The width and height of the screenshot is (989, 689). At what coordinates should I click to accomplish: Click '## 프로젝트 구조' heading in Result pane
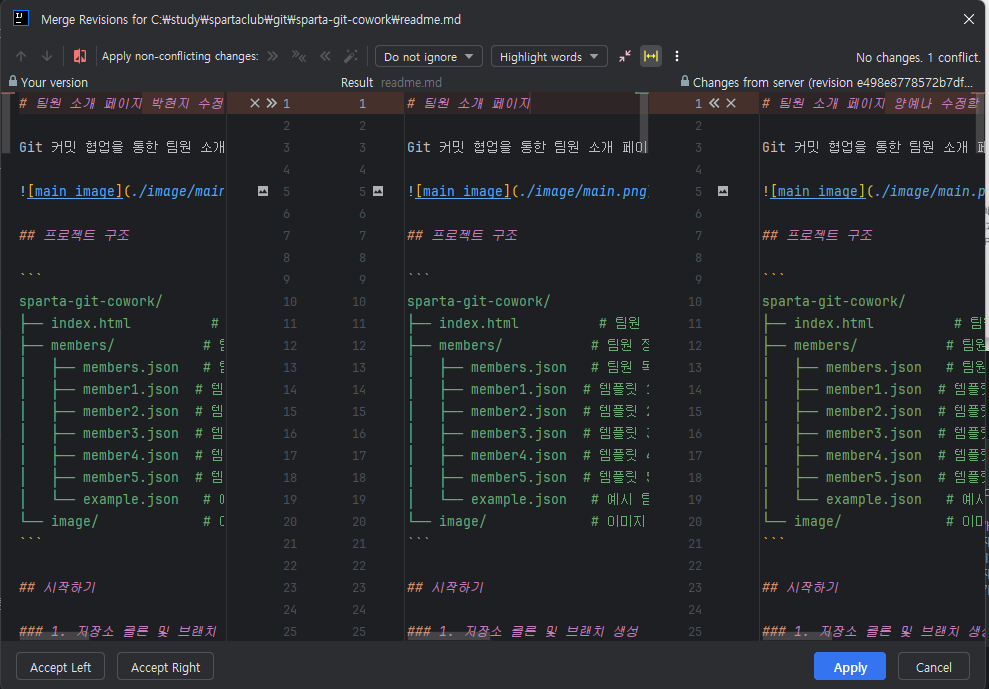coord(462,235)
